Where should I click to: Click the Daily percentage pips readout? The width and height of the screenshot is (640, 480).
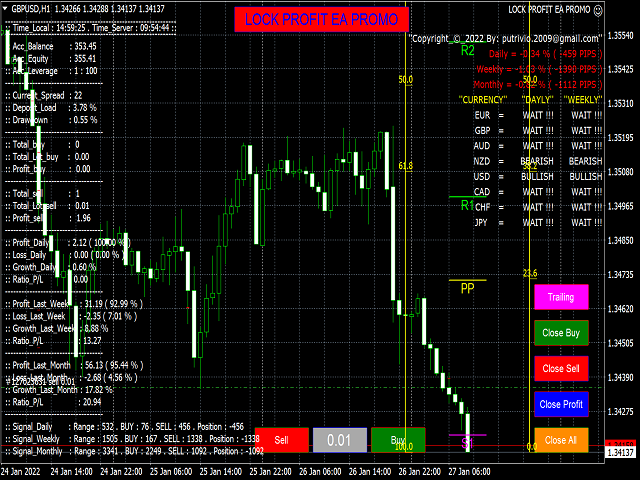pos(545,54)
